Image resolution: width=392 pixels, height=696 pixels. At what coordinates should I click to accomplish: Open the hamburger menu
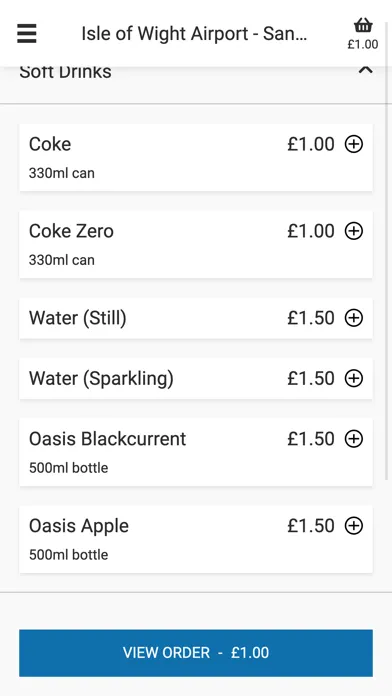(x=27, y=33)
